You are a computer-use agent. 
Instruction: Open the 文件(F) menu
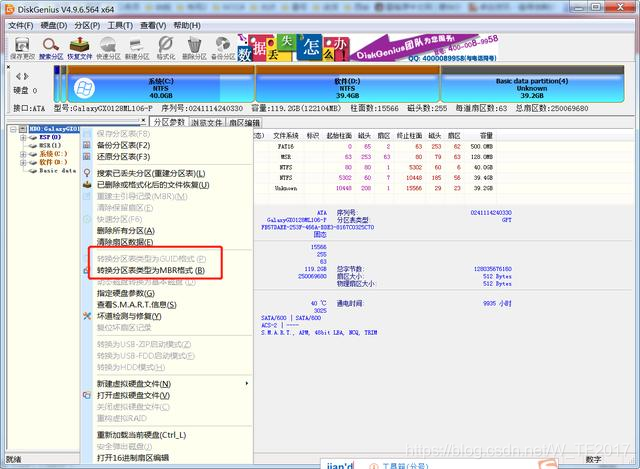[x=20, y=26]
